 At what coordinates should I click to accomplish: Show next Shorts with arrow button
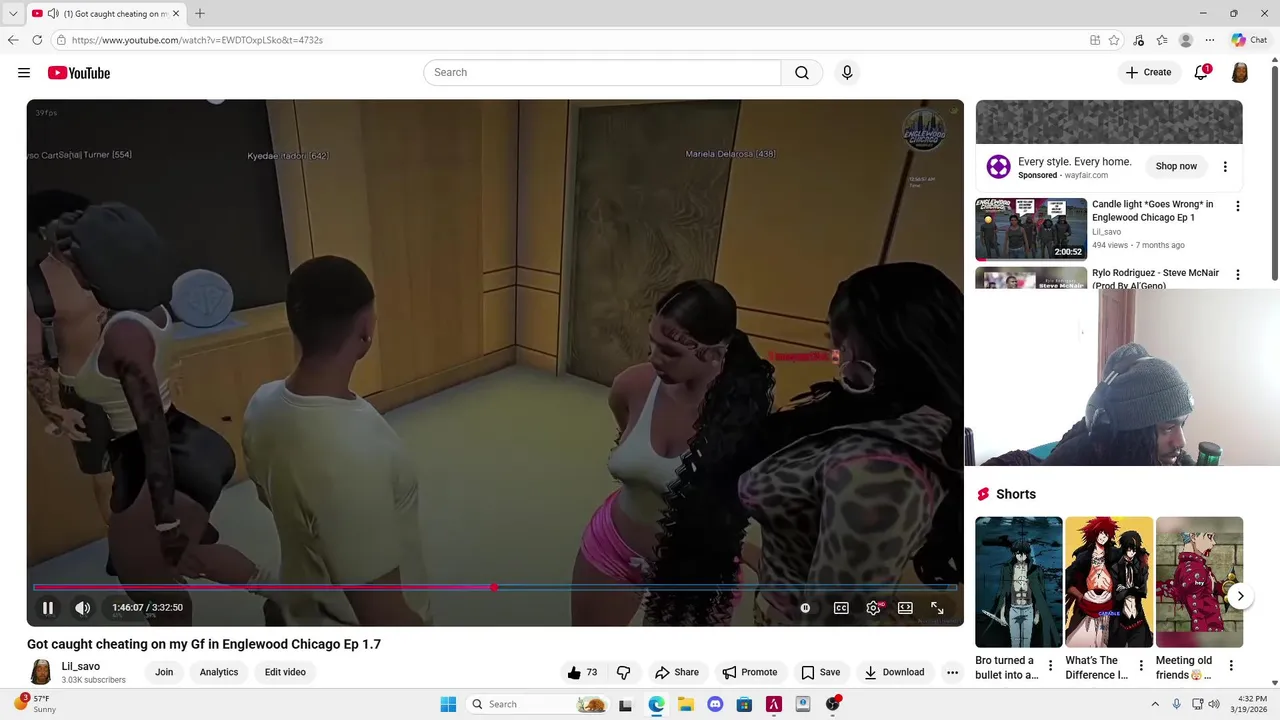1240,596
